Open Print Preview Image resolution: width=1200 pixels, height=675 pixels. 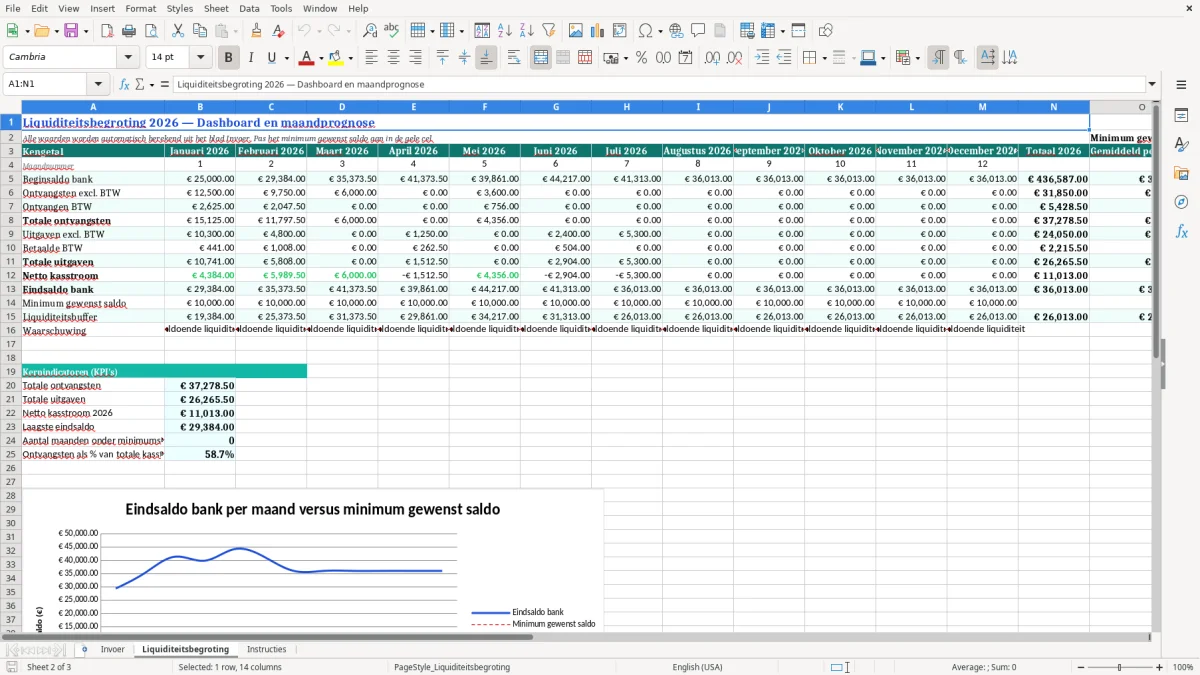coord(151,31)
